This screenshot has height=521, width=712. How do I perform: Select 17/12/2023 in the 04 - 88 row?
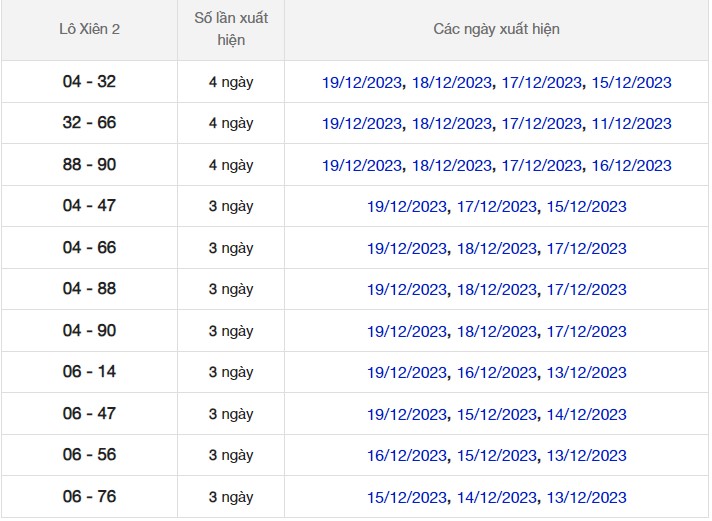tap(586, 290)
